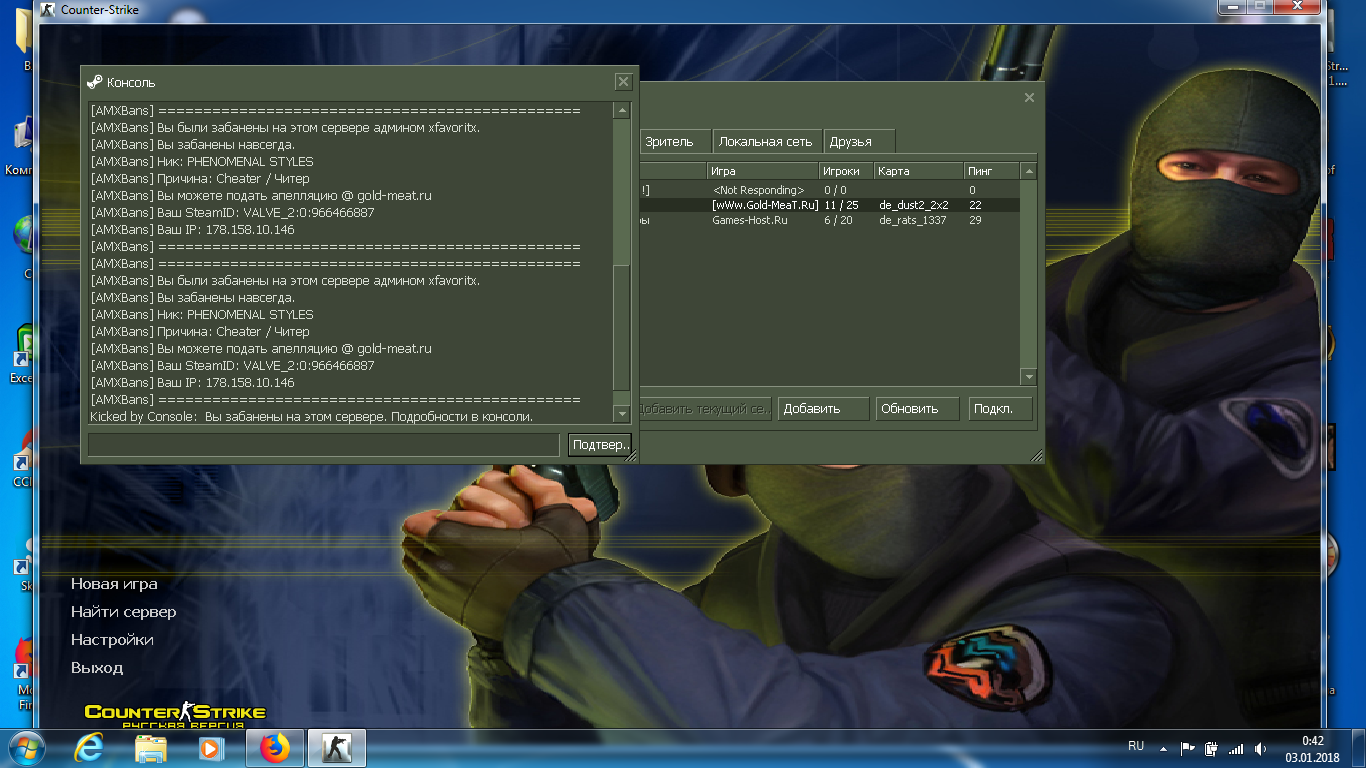Screen dimensions: 1366x768
Task: Open the media player taskbar icon
Action: coord(210,748)
